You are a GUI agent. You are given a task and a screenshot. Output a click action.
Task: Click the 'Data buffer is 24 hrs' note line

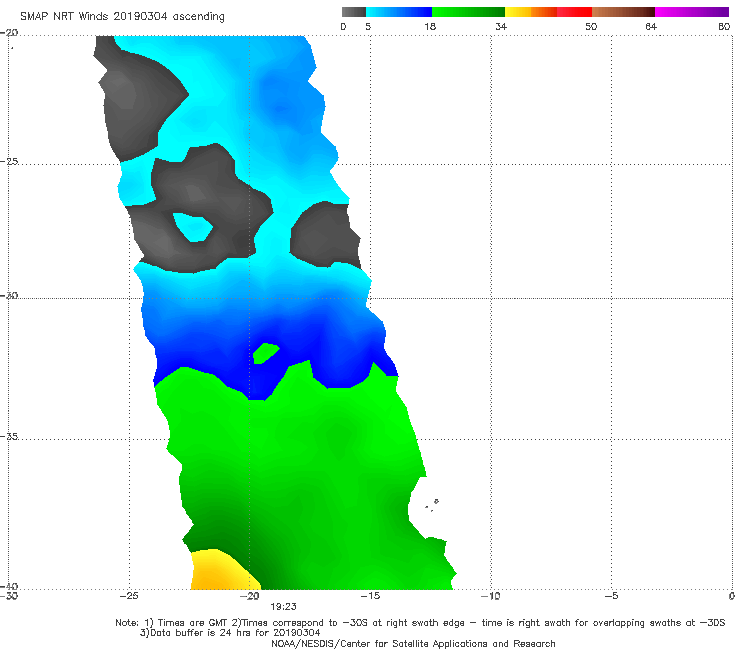pos(230,633)
